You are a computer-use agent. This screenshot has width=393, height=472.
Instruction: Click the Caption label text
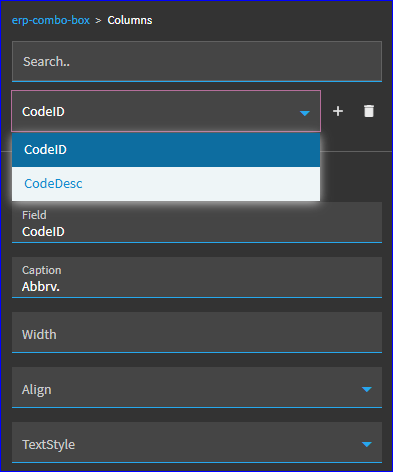[x=42, y=270]
